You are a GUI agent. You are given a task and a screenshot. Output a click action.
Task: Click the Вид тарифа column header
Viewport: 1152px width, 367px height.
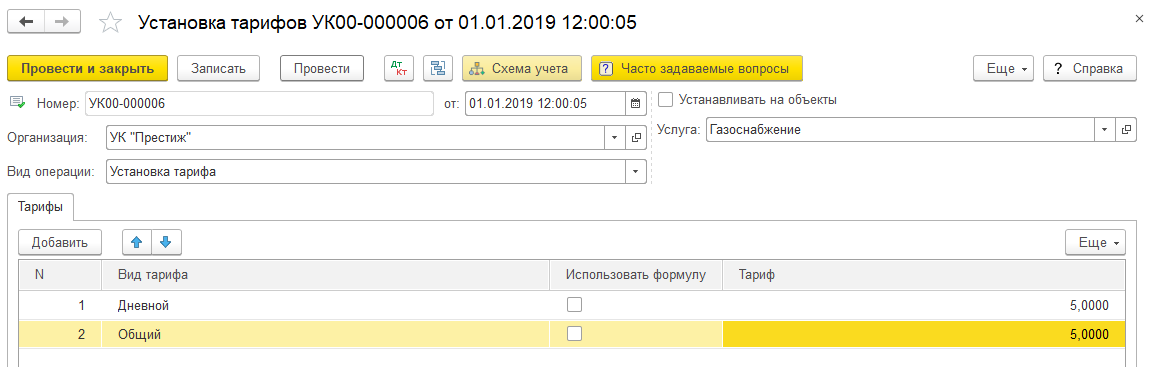(325, 275)
